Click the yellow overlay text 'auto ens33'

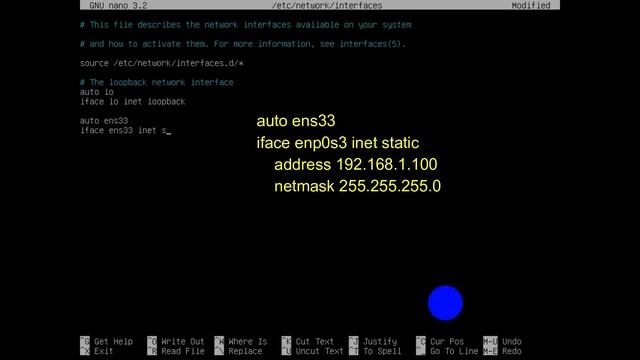point(296,121)
